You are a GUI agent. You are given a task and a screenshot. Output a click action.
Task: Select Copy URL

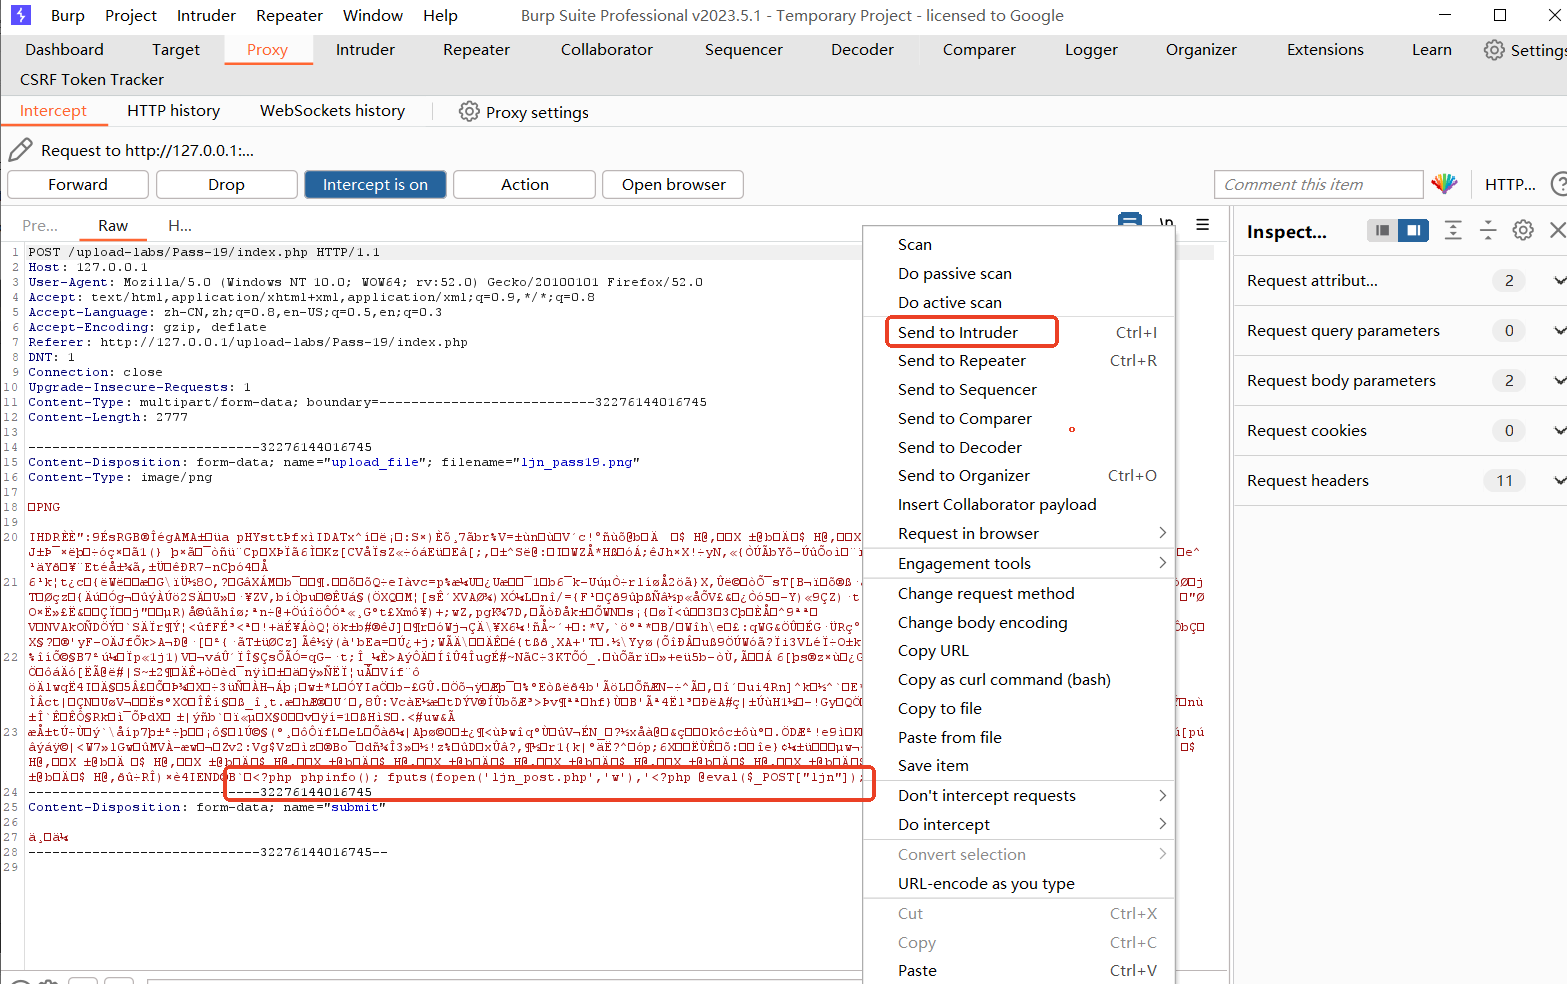click(1018, 650)
